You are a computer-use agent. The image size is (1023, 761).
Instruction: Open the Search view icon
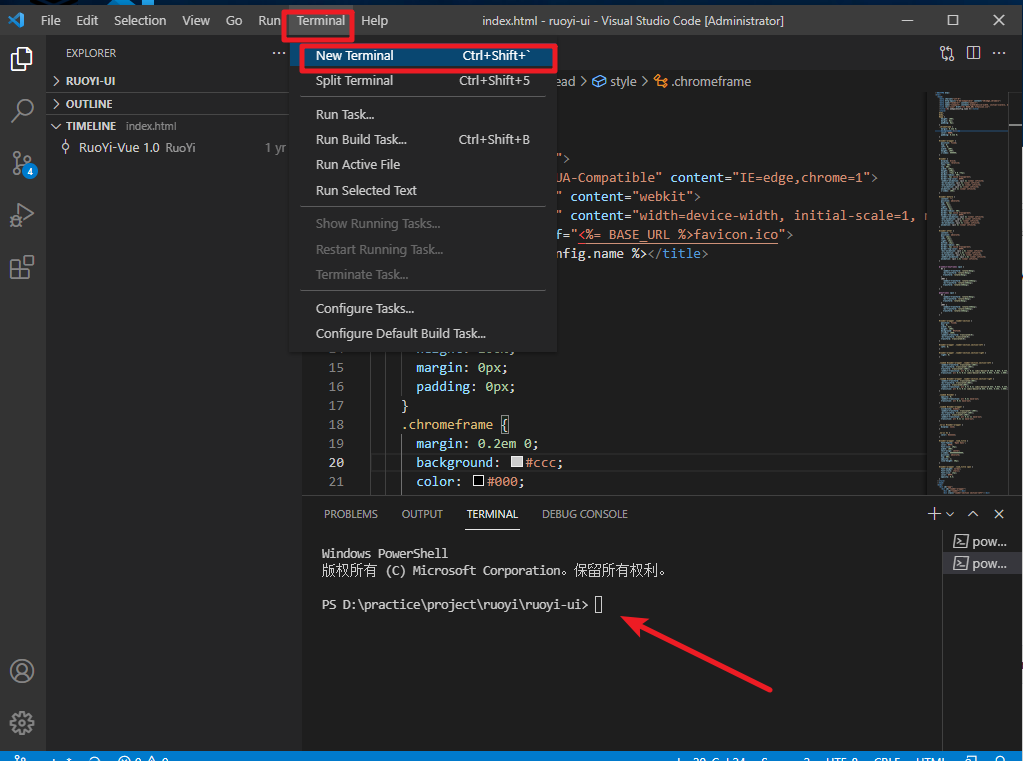[x=22, y=111]
